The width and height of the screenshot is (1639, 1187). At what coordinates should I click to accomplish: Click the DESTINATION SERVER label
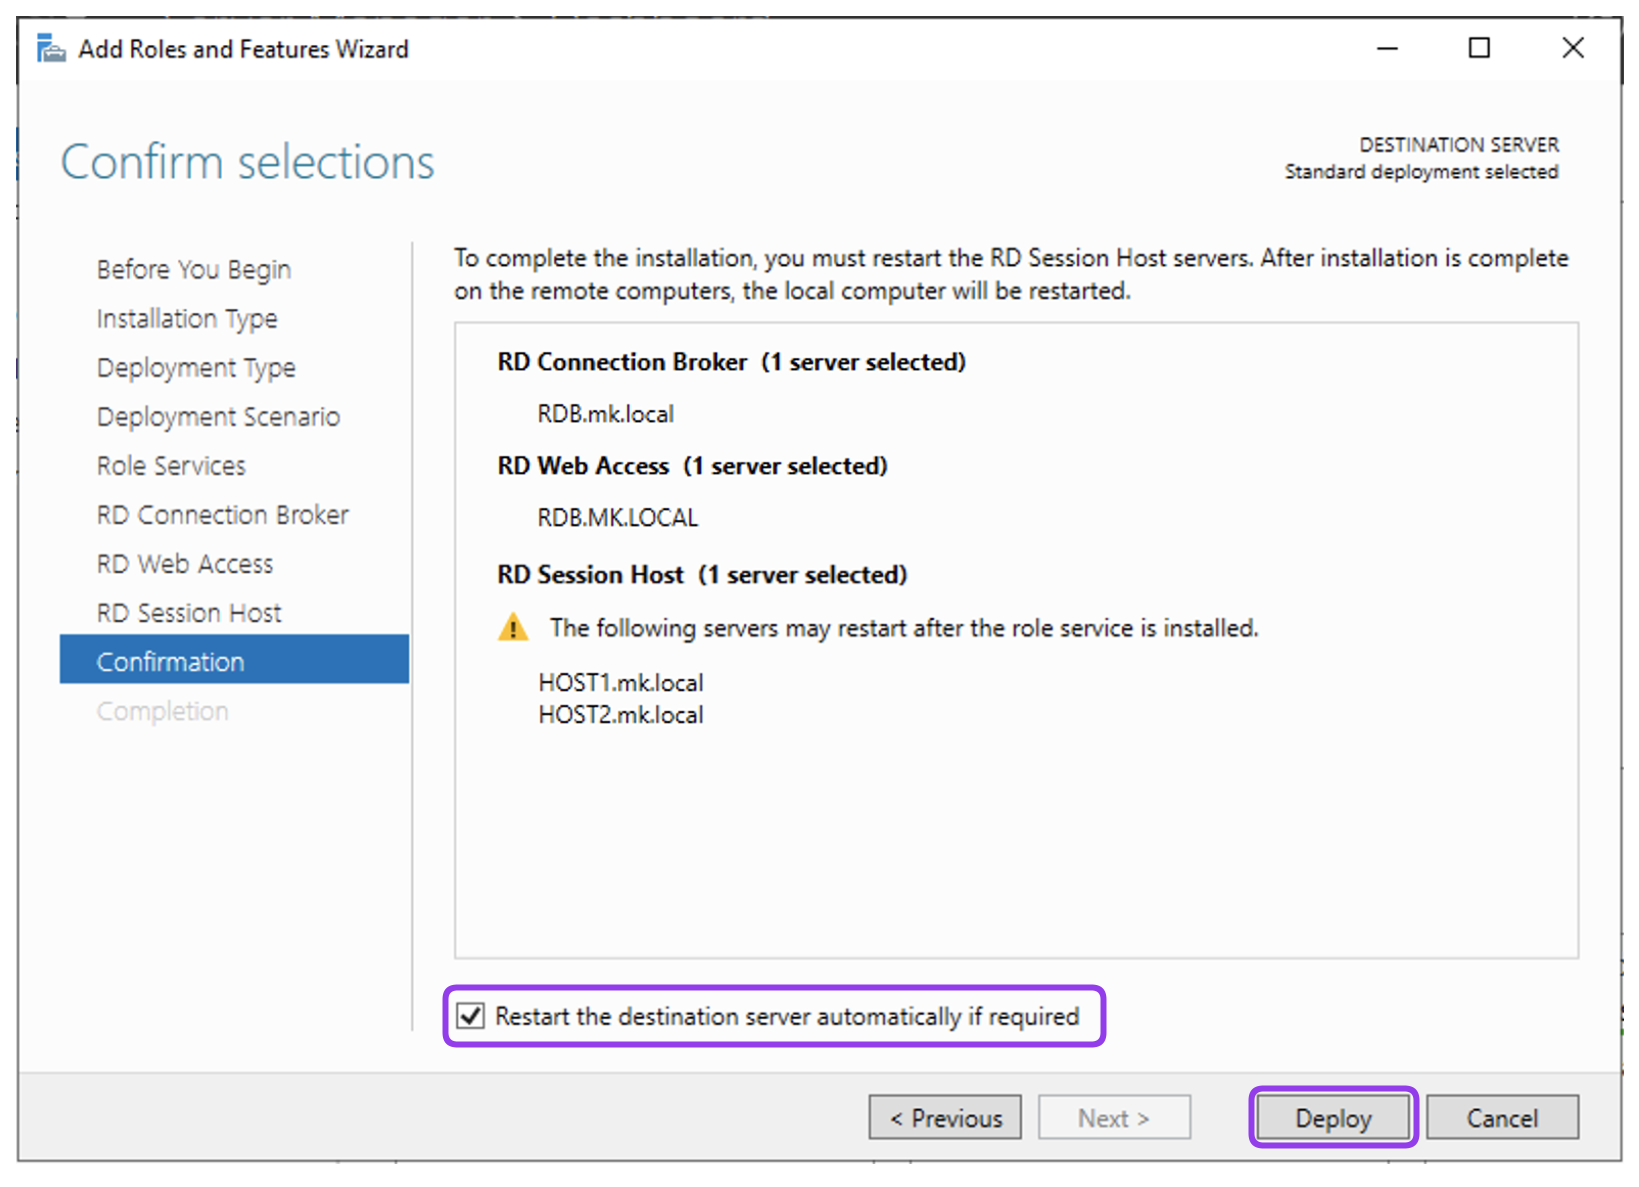coord(1459,145)
